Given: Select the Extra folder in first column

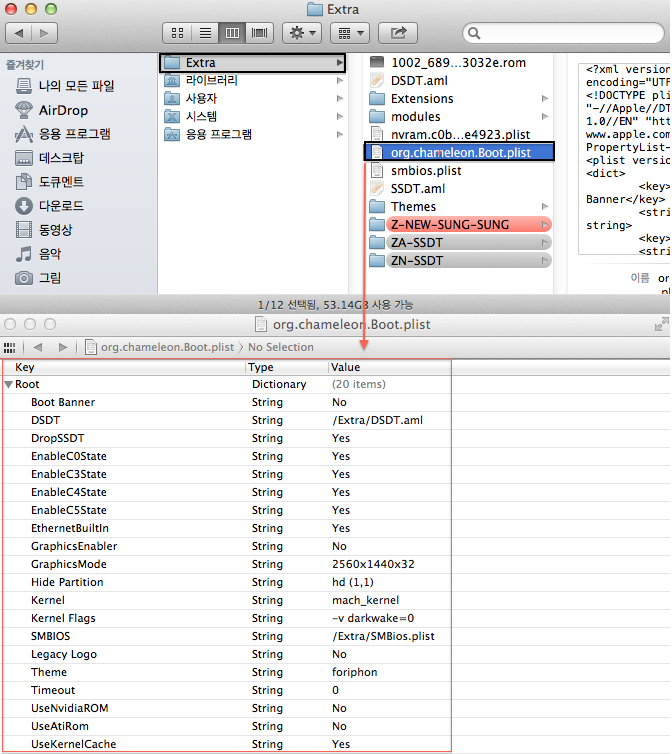Looking at the screenshot, I should pyautogui.click(x=253, y=63).
